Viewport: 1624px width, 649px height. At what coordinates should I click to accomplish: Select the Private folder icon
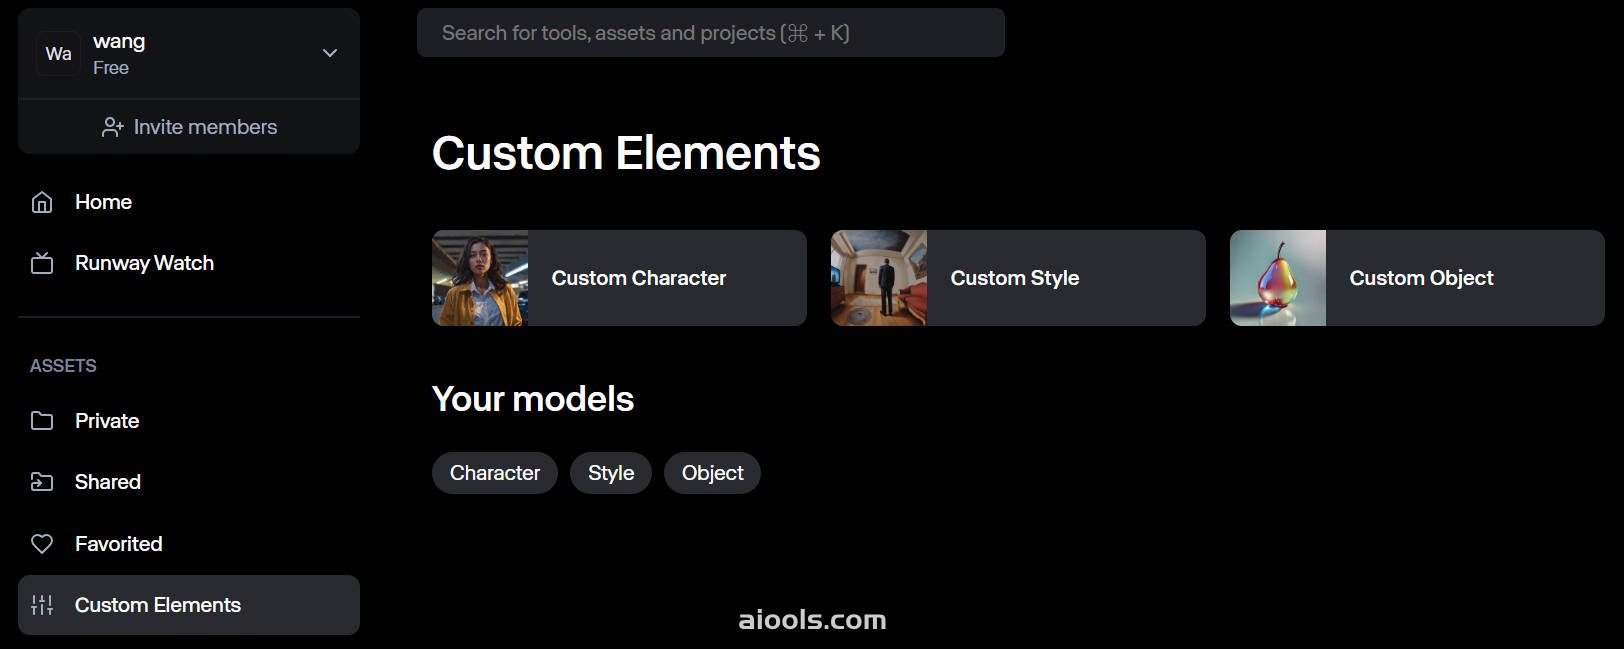(x=42, y=421)
